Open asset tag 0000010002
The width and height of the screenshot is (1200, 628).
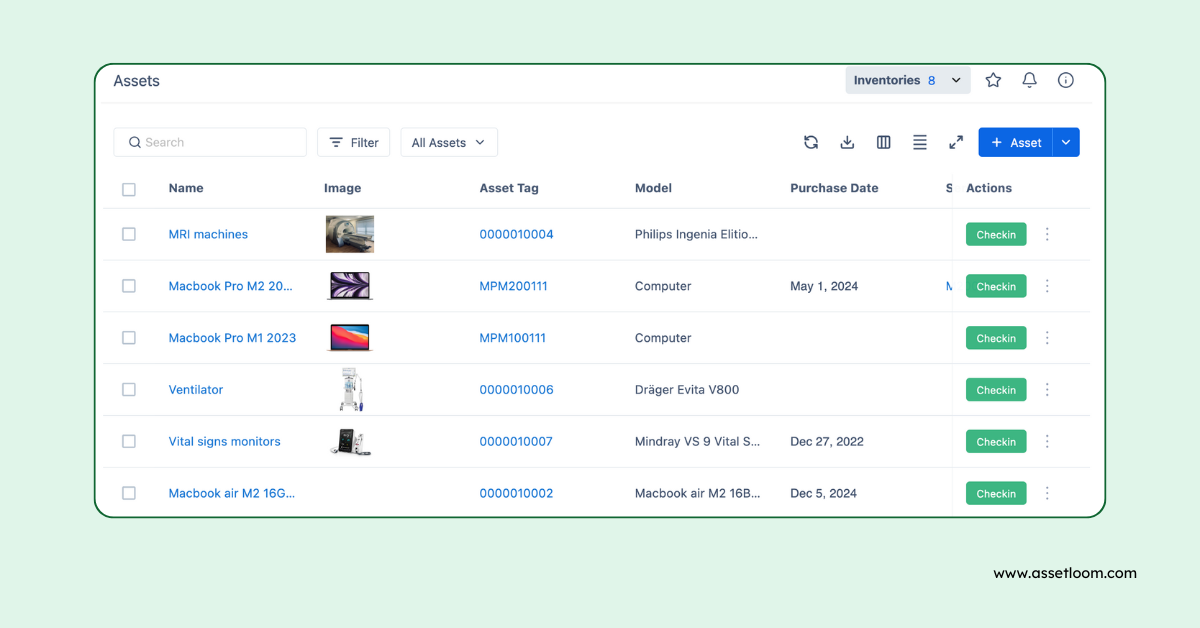(x=516, y=493)
